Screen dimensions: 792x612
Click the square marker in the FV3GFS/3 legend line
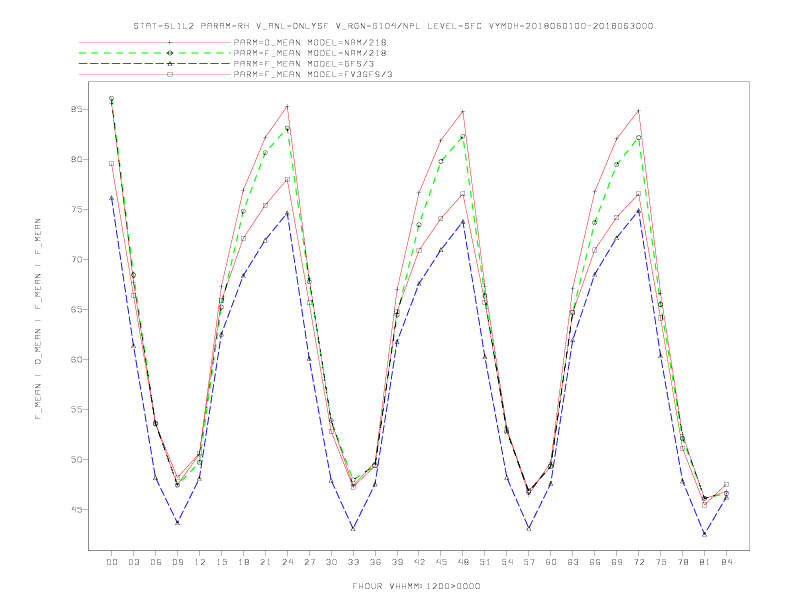click(x=170, y=74)
